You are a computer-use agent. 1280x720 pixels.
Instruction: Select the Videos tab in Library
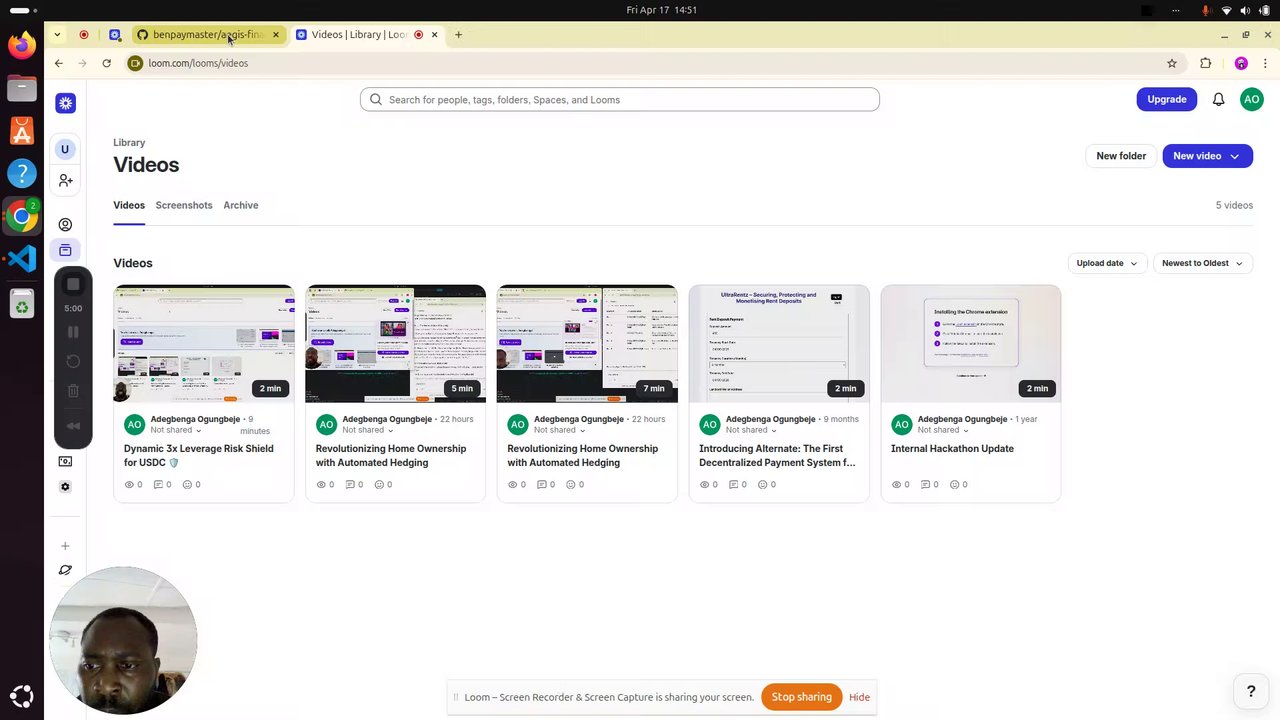pos(129,205)
